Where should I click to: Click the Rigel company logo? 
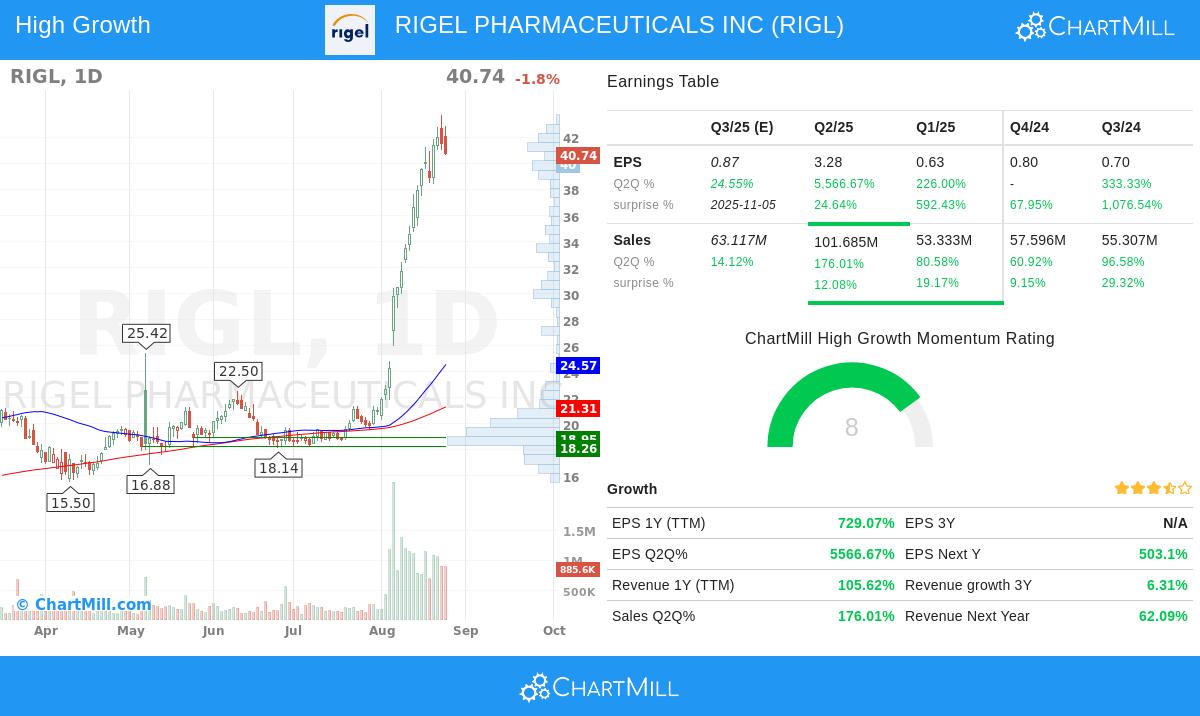tap(350, 30)
